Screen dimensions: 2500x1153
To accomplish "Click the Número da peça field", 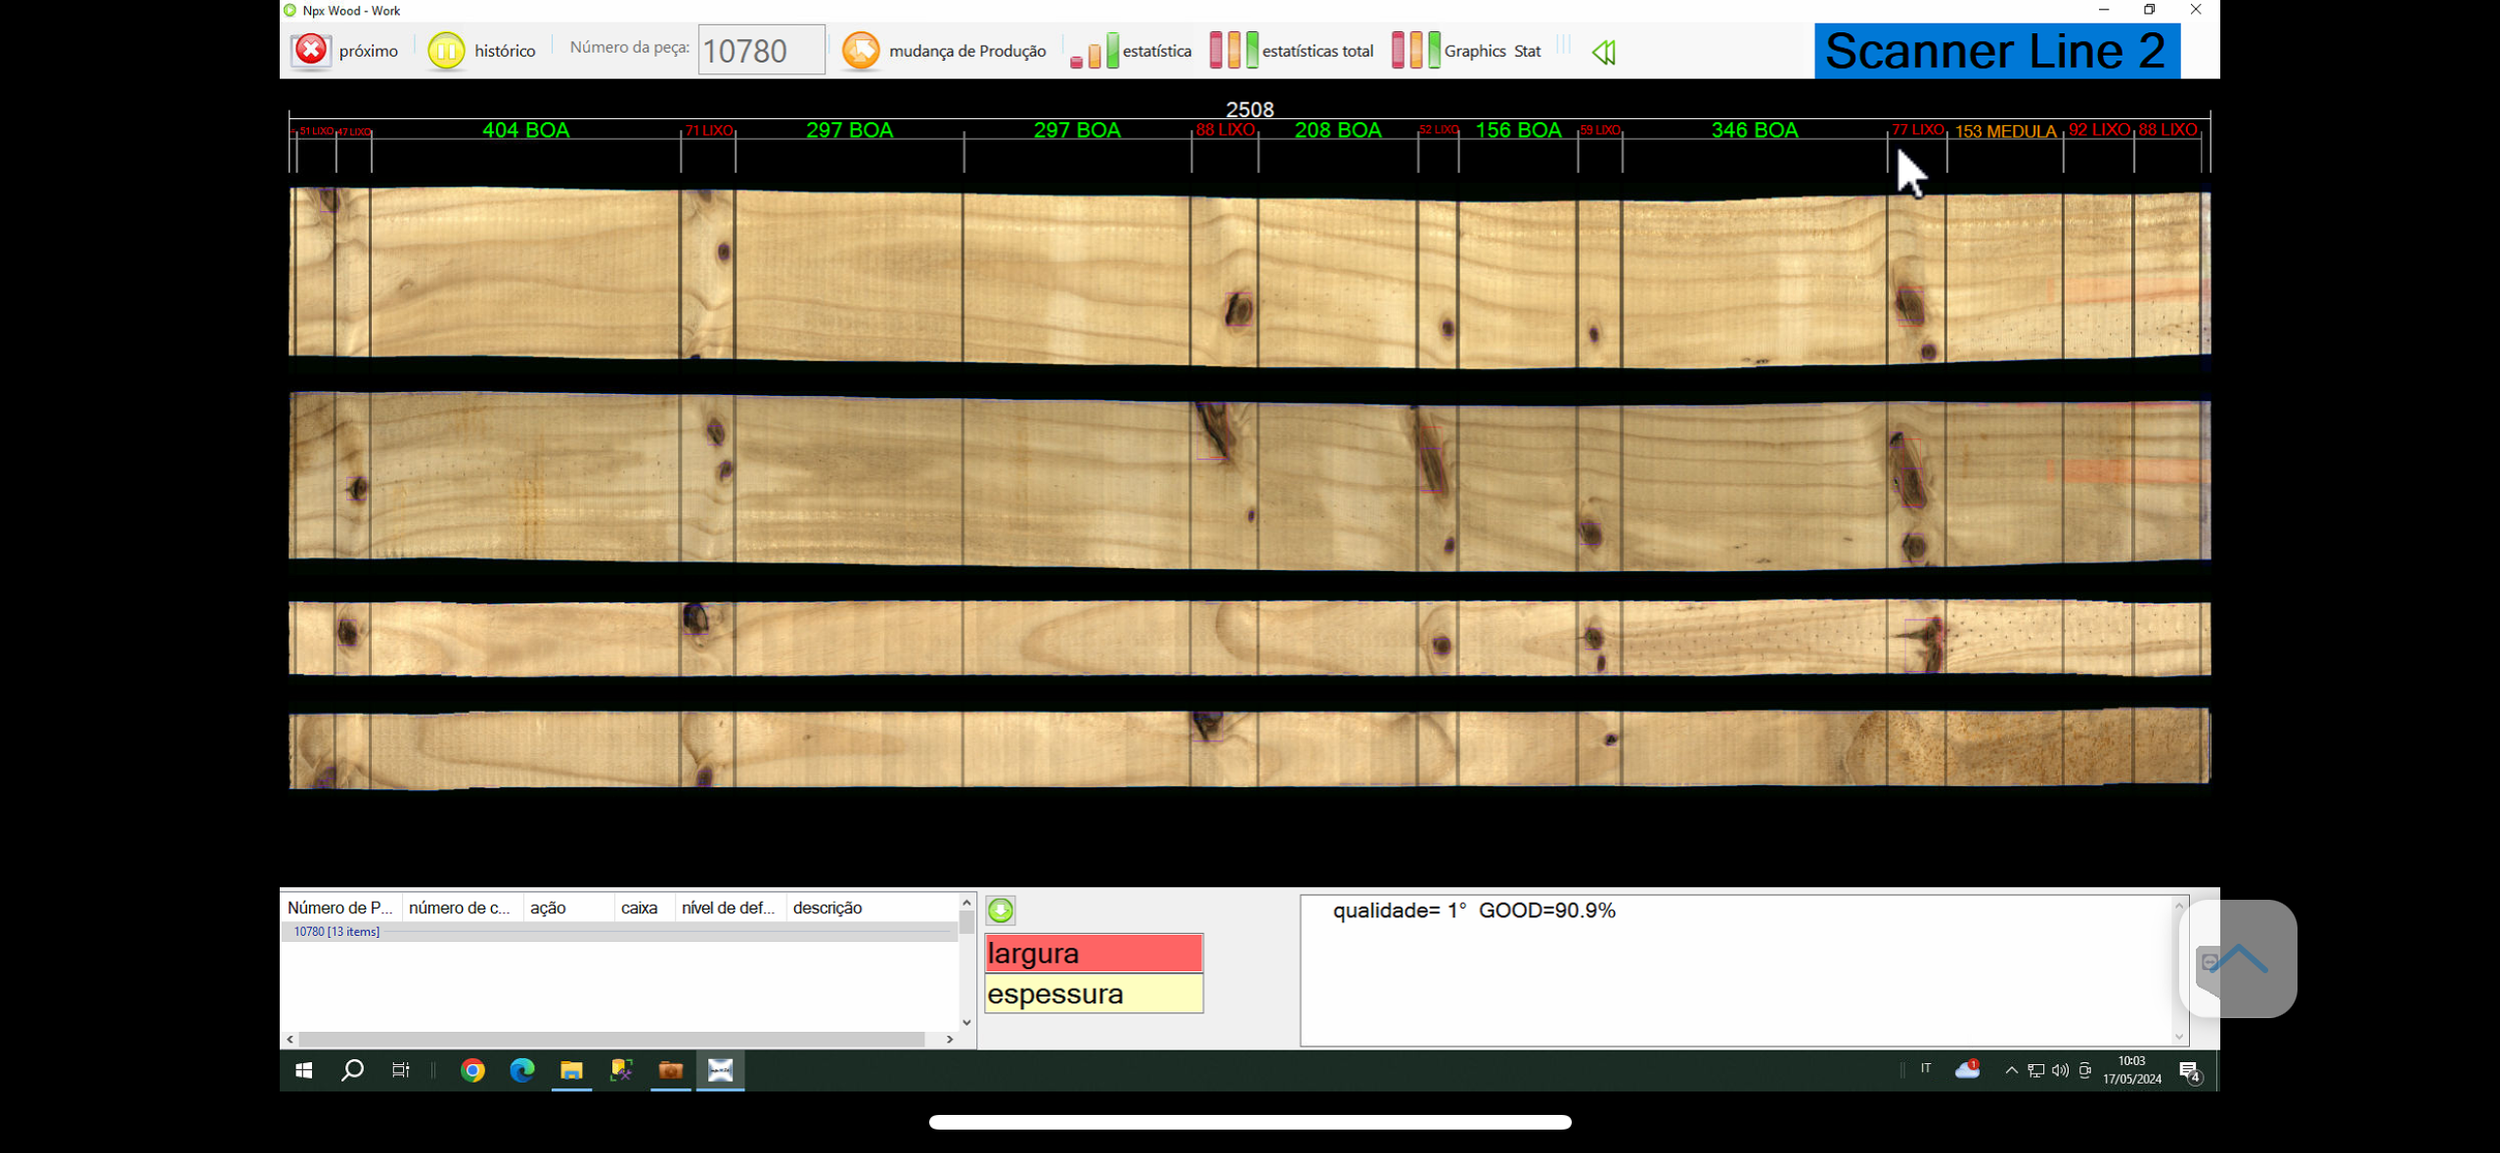I will tap(761, 50).
